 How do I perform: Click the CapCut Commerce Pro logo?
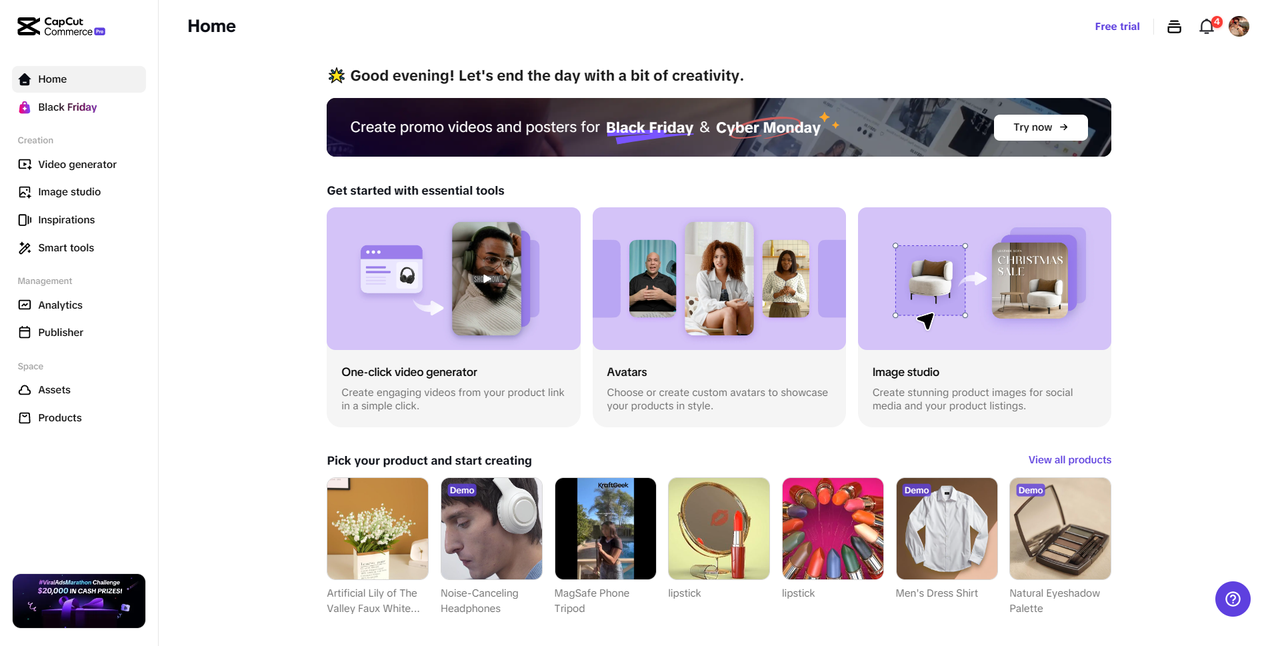[61, 27]
